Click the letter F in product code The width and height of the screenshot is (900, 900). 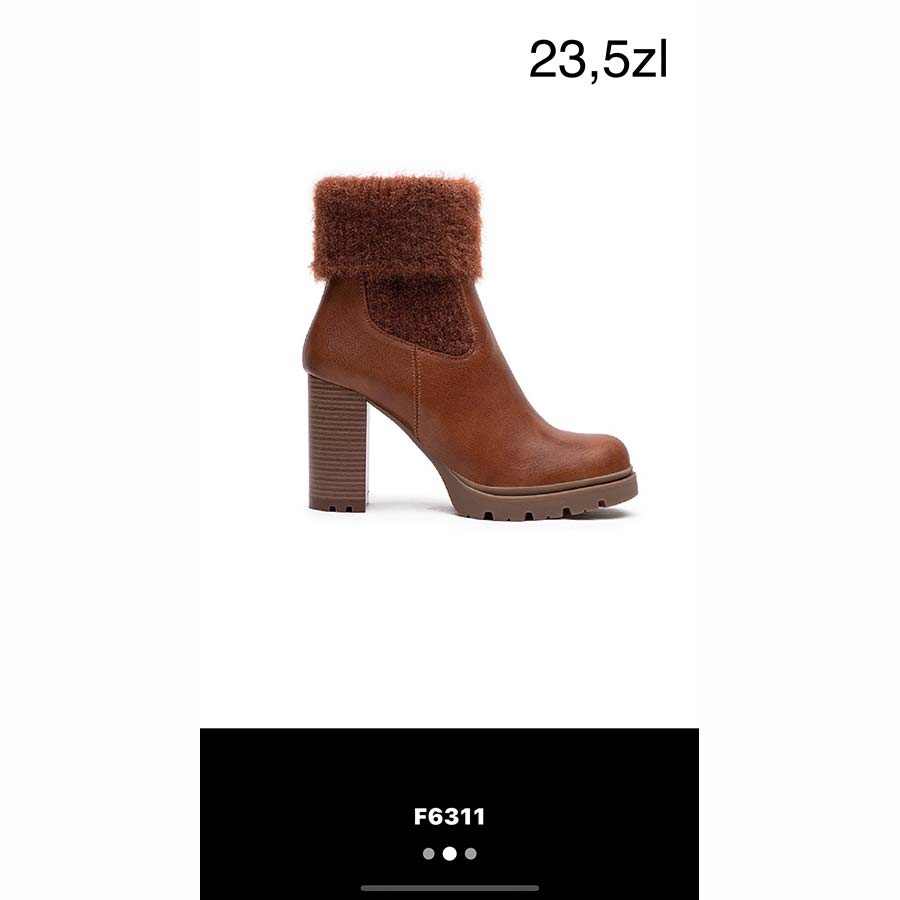coord(420,816)
